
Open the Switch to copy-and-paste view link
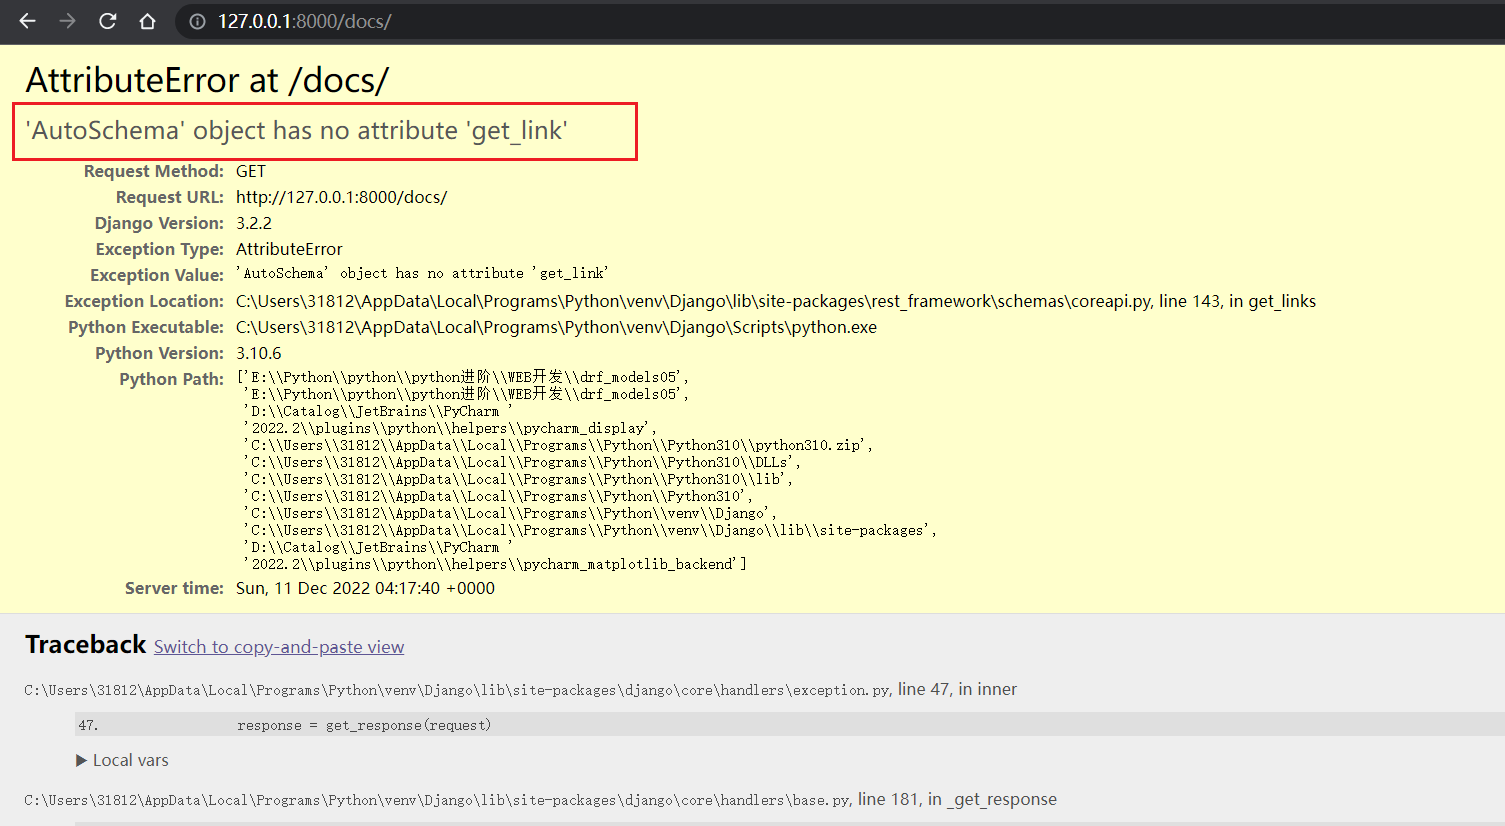pos(279,647)
